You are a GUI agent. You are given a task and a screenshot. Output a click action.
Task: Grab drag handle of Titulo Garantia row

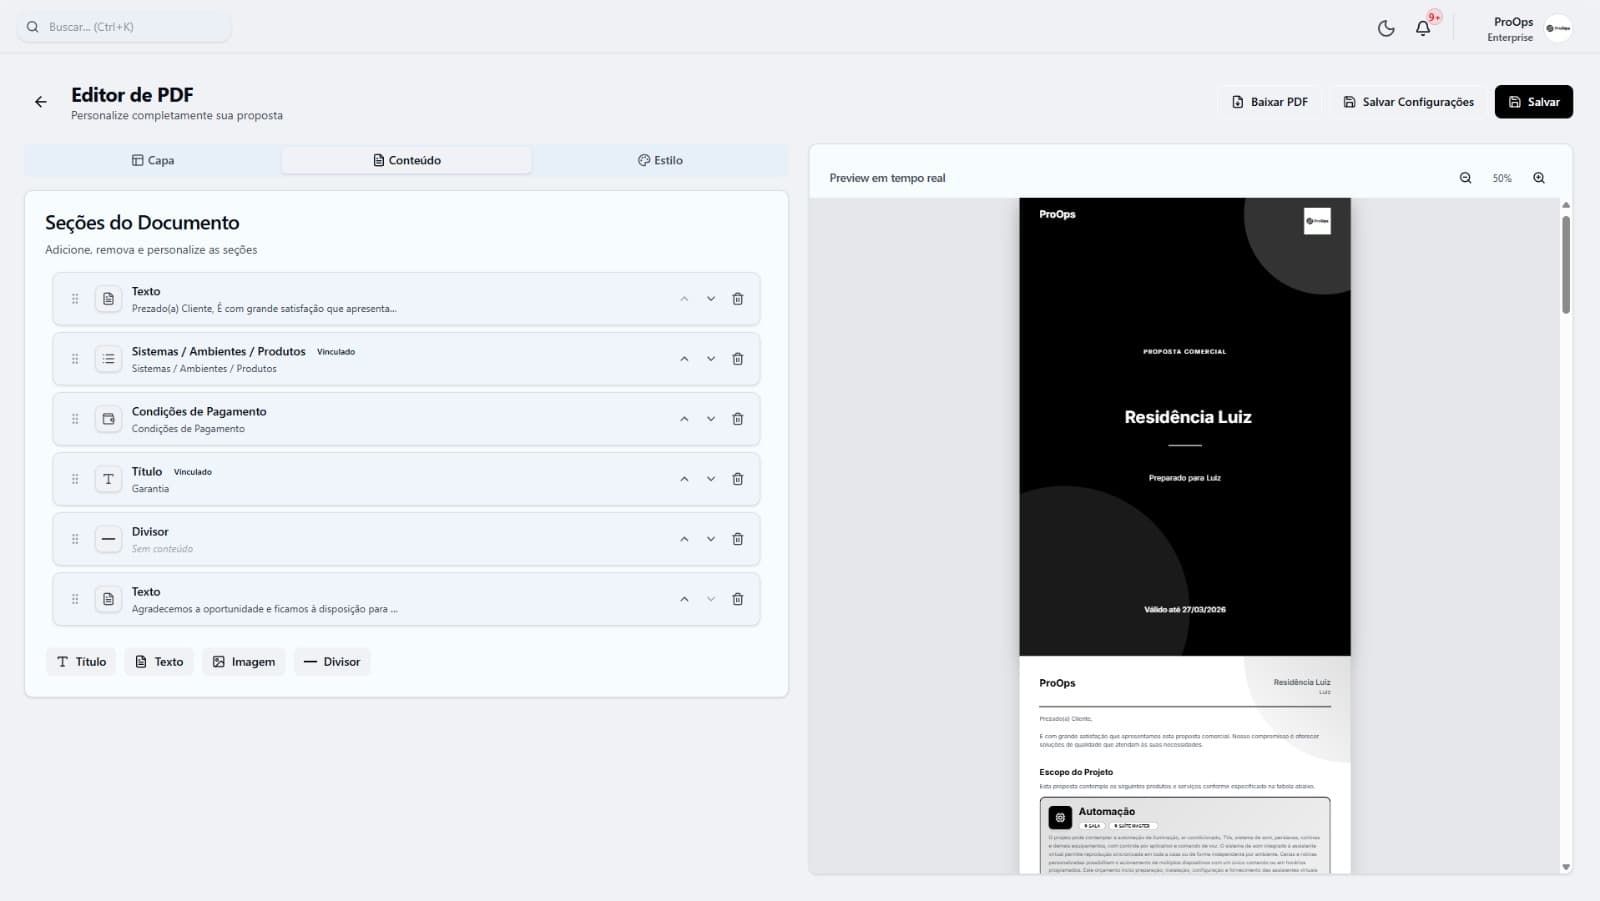tap(75, 479)
